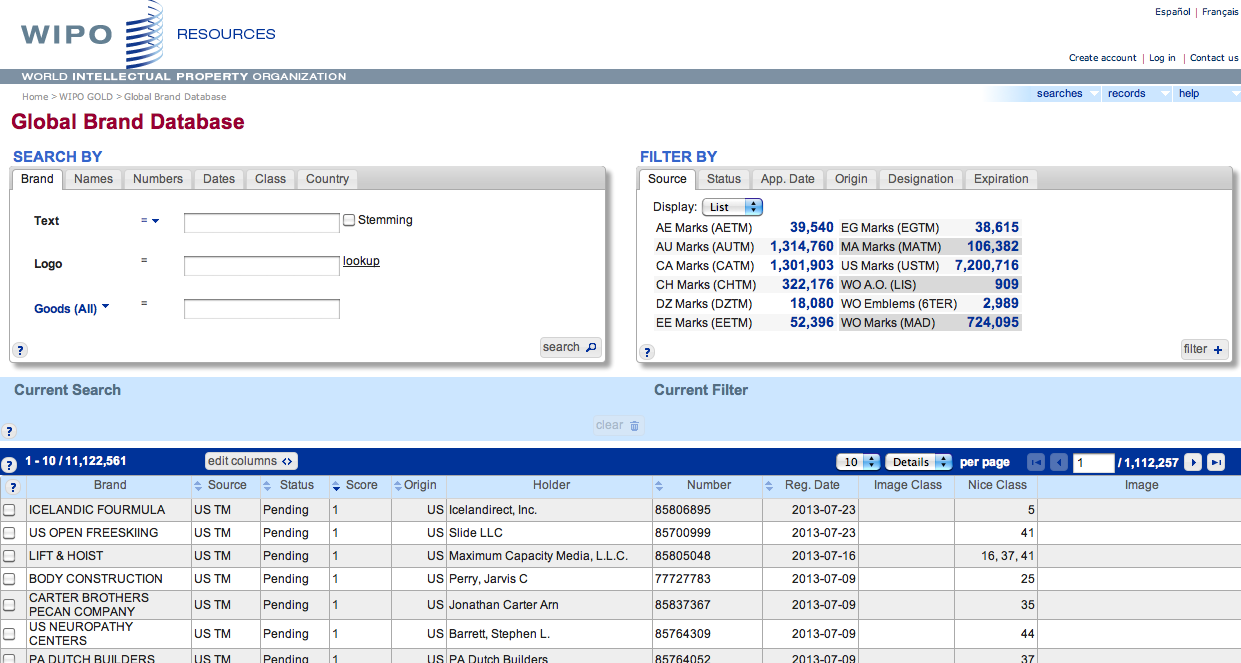Open the Origin filter tab

(x=851, y=179)
